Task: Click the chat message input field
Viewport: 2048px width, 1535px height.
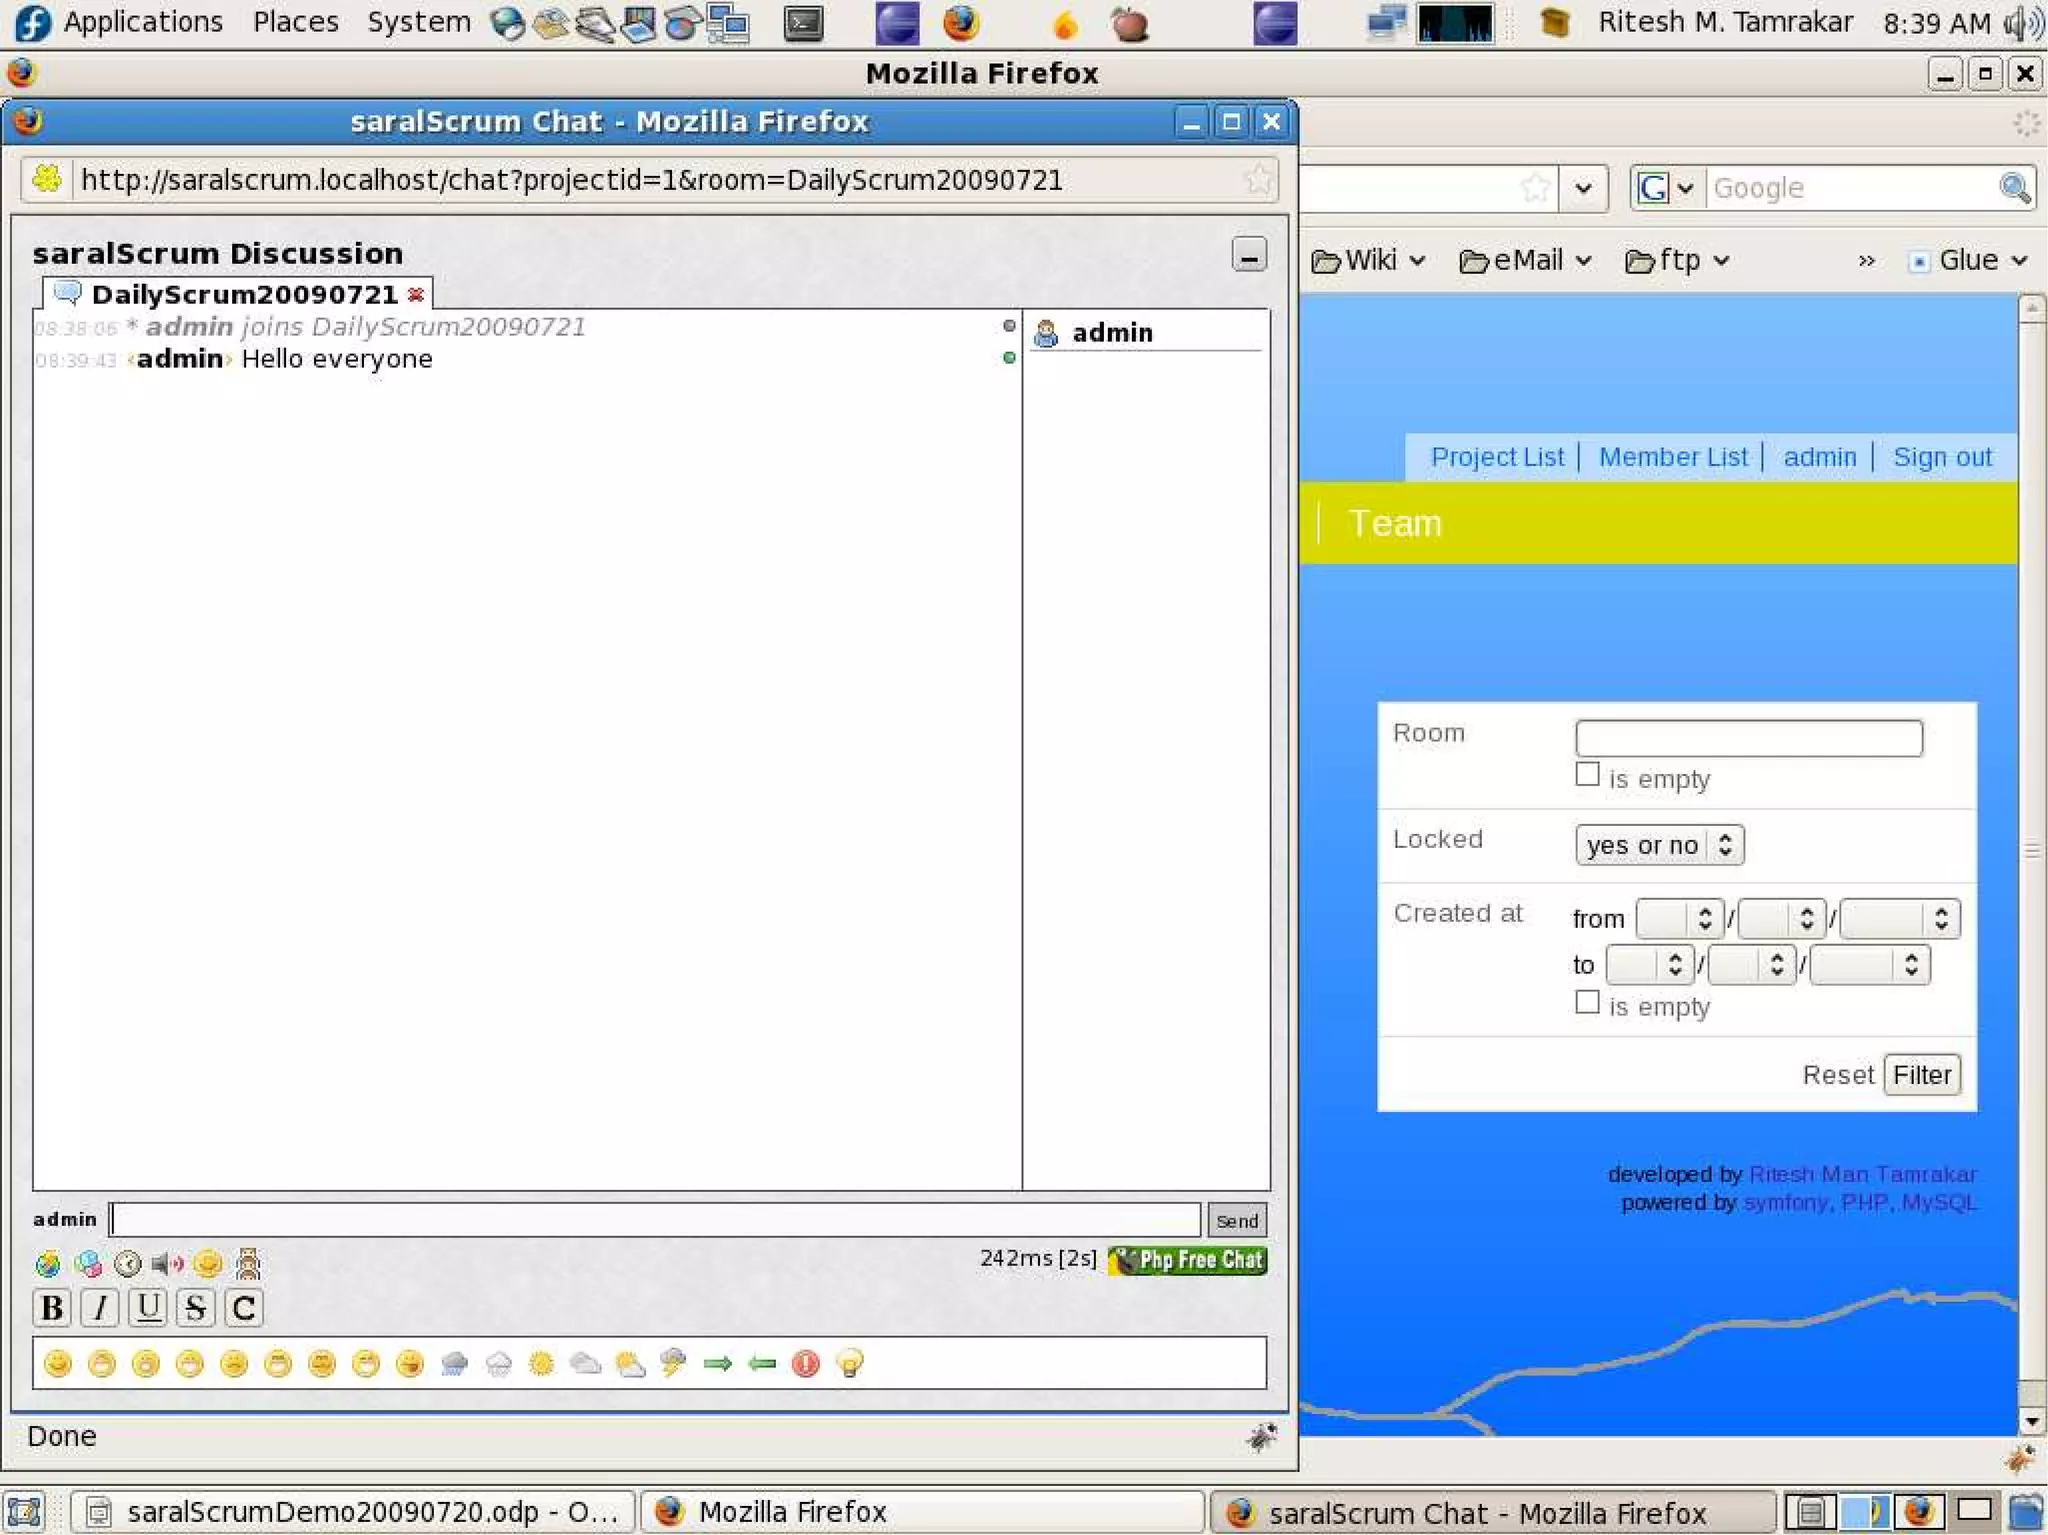Action: point(655,1220)
